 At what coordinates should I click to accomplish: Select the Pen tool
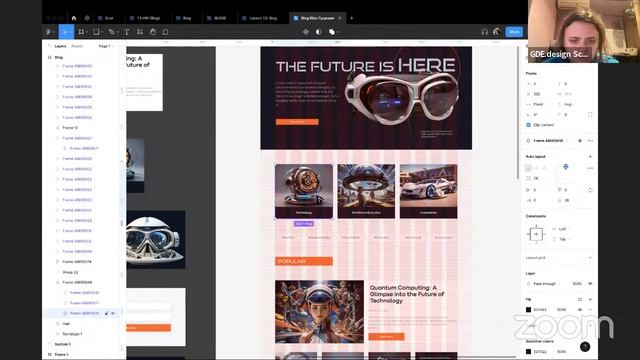(111, 32)
